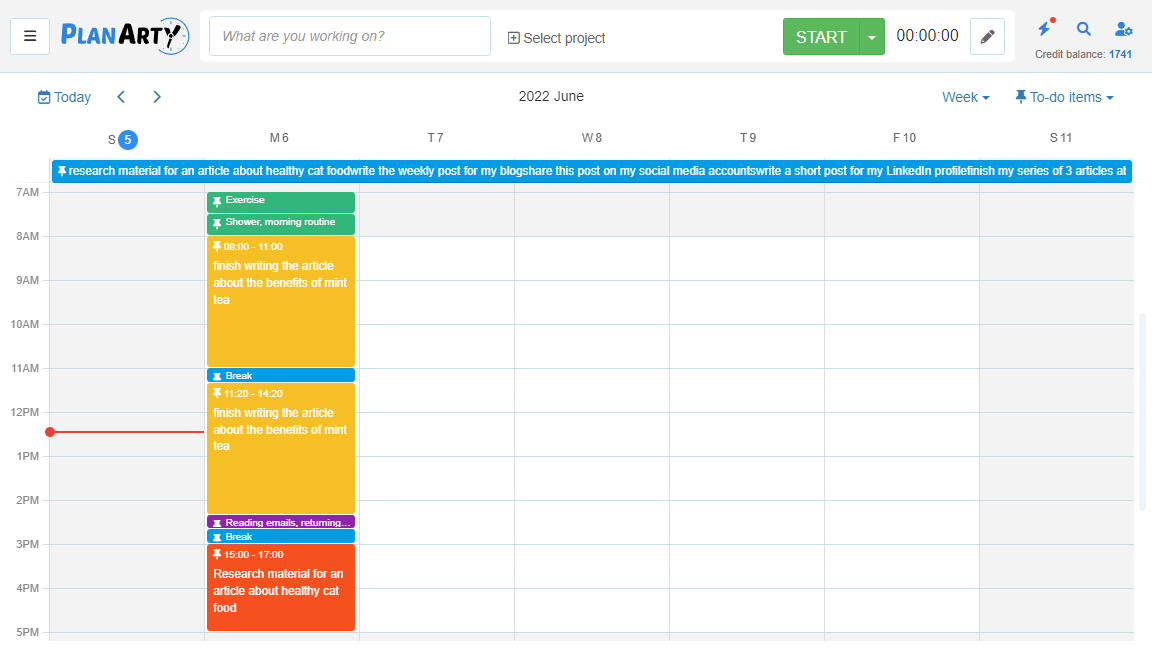Click the 5PM time label
Image resolution: width=1152 pixels, height=647 pixels.
pyautogui.click(x=27, y=632)
